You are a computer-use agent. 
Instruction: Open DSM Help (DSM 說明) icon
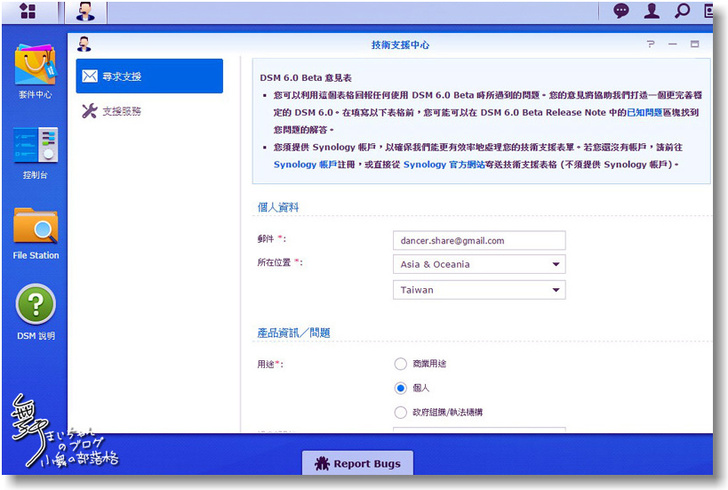[x=36, y=312]
